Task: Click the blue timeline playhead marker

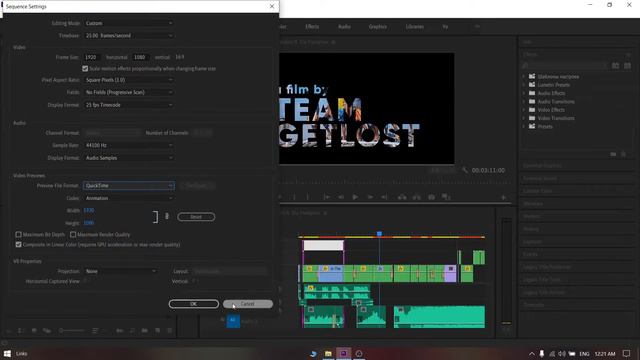Action: [x=379, y=233]
